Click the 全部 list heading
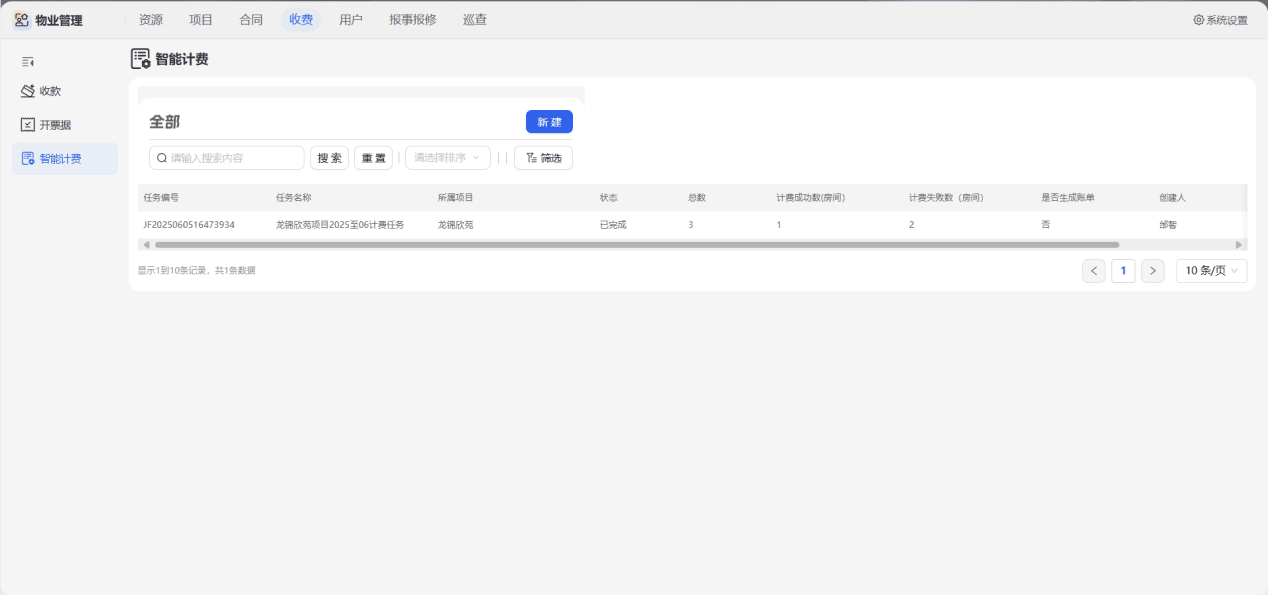Screen dimensions: 1268x595 [x=165, y=122]
